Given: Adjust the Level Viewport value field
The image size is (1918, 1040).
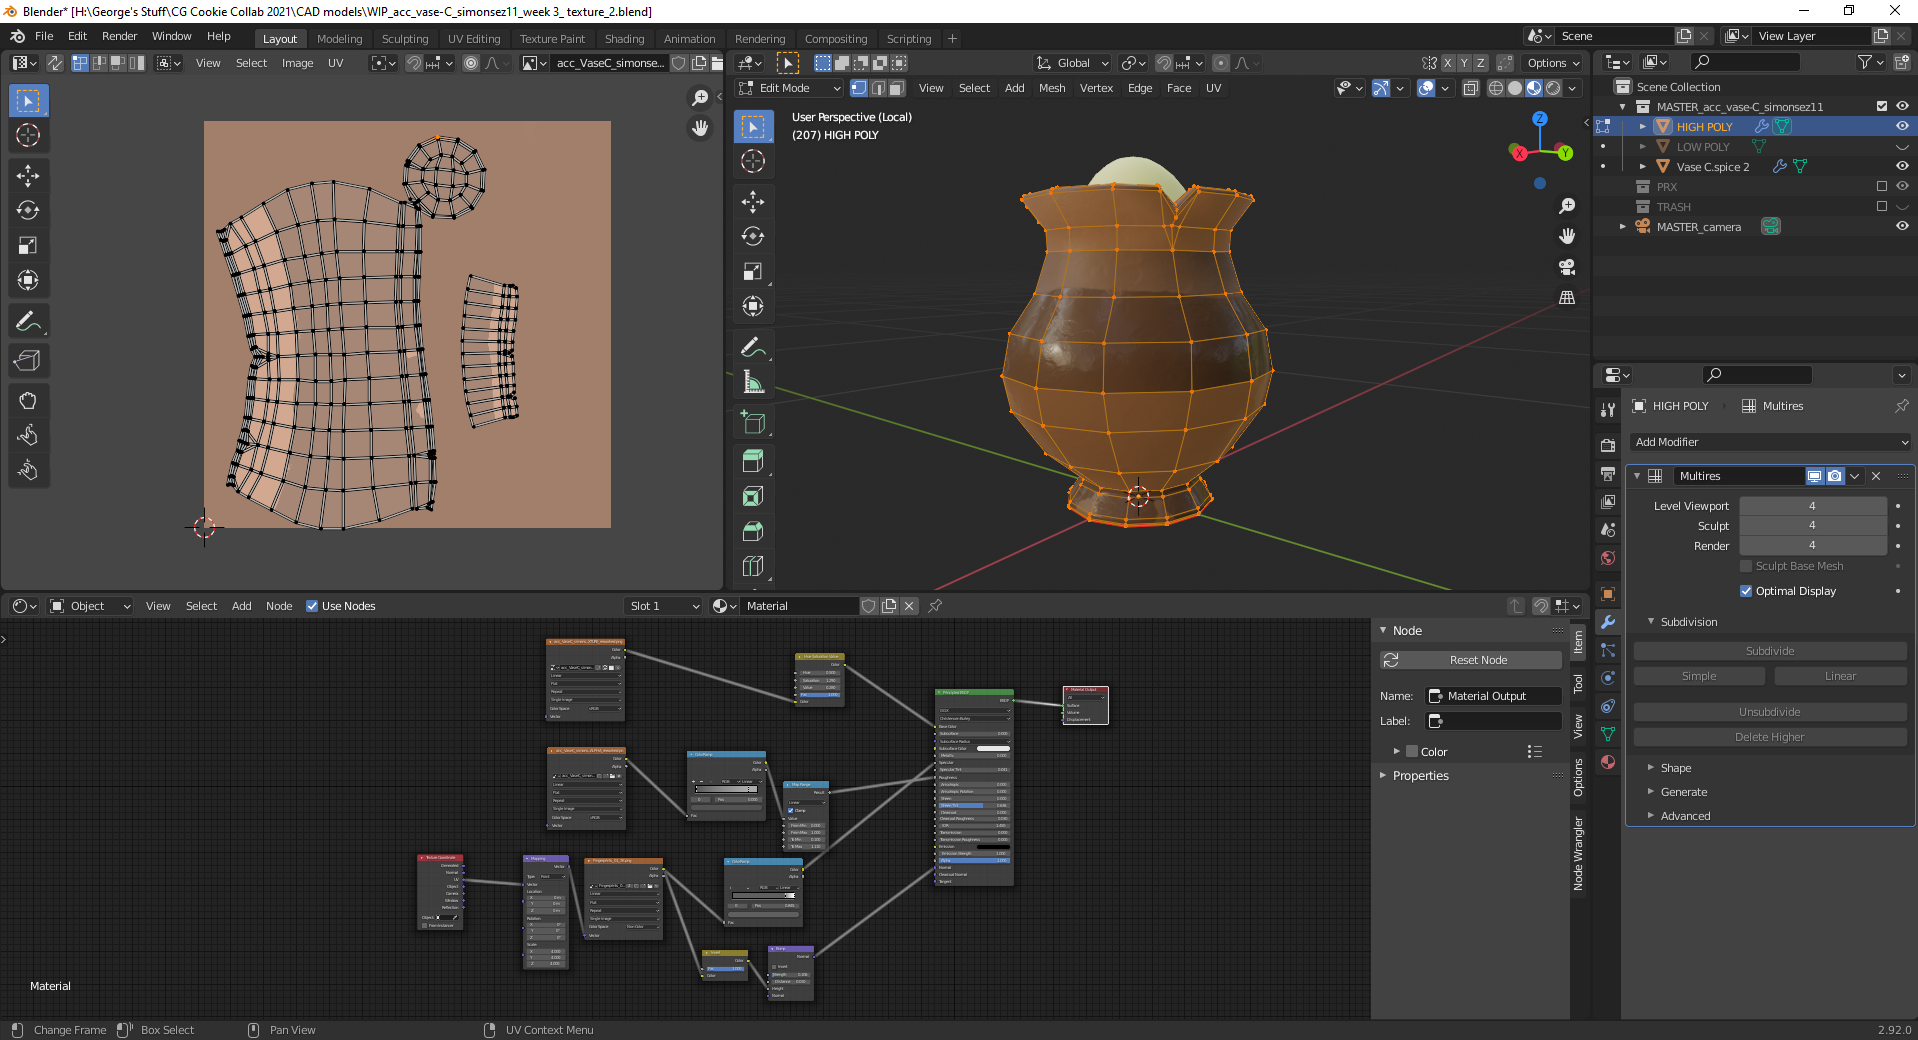Looking at the screenshot, I should click(1812, 506).
